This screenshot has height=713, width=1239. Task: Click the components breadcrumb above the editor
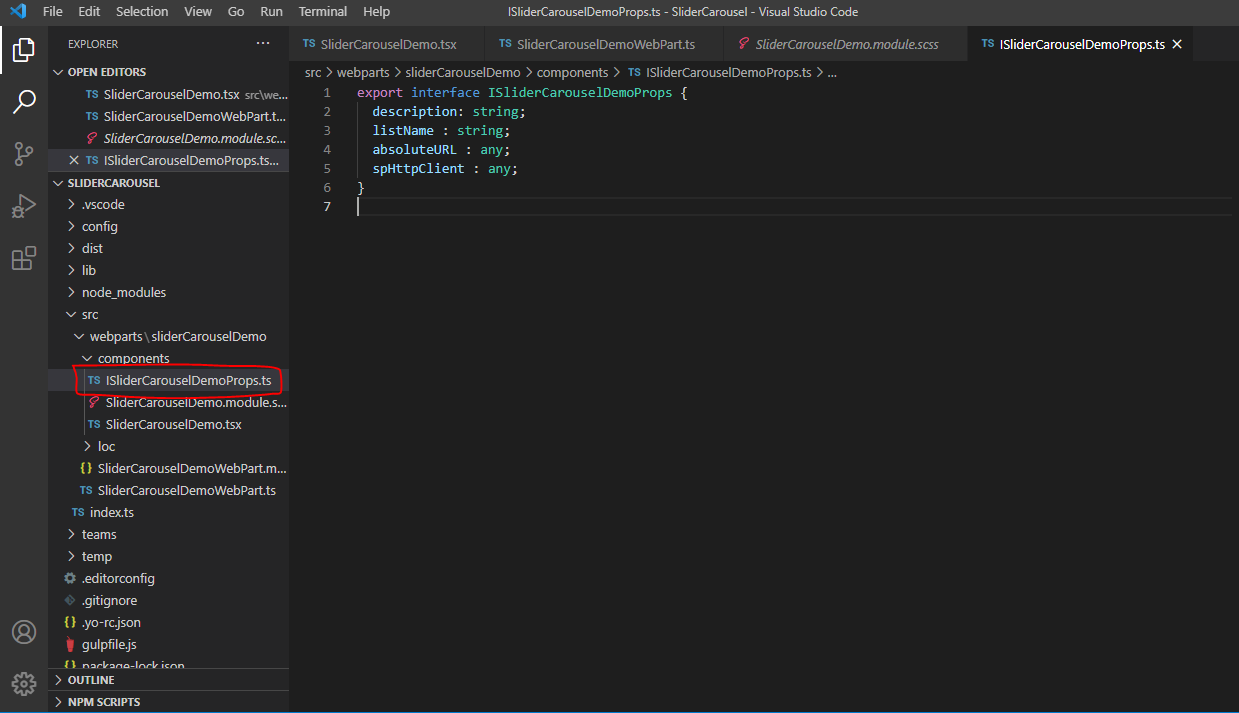[x=572, y=72]
